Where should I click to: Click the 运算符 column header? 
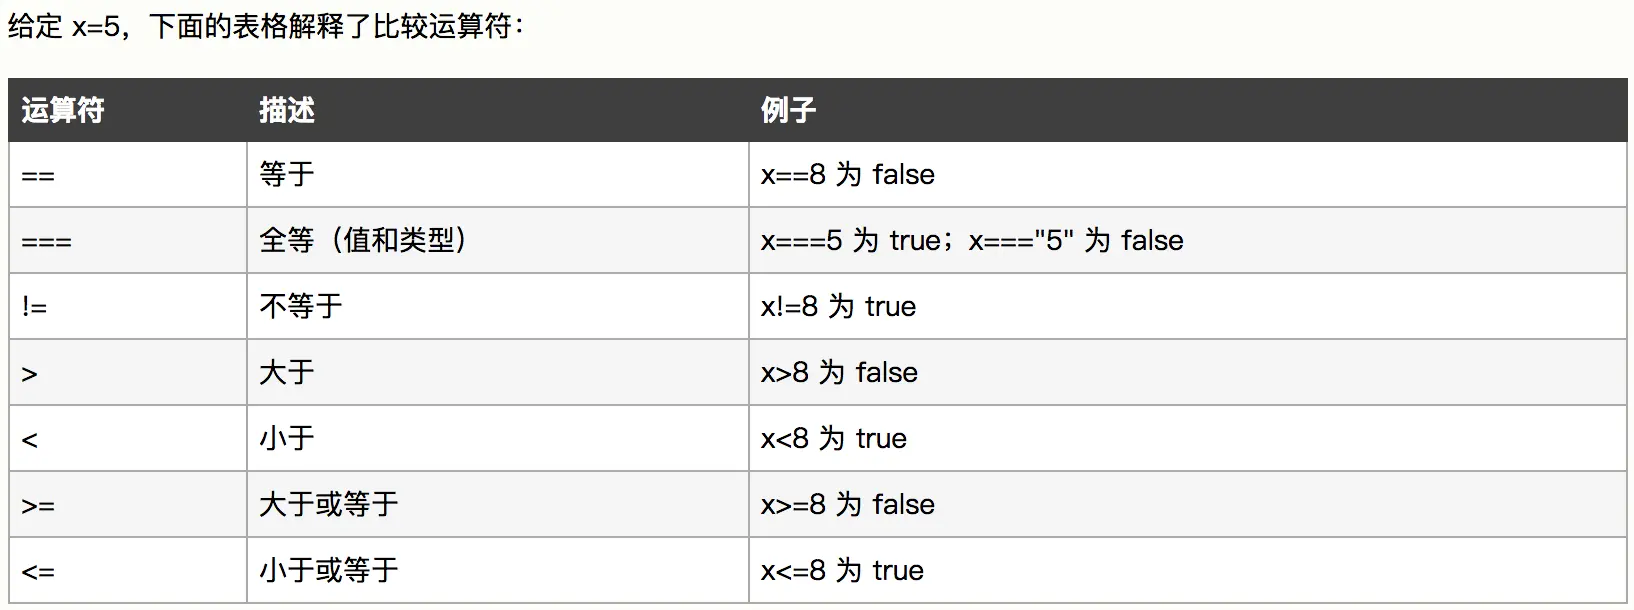[63, 110]
